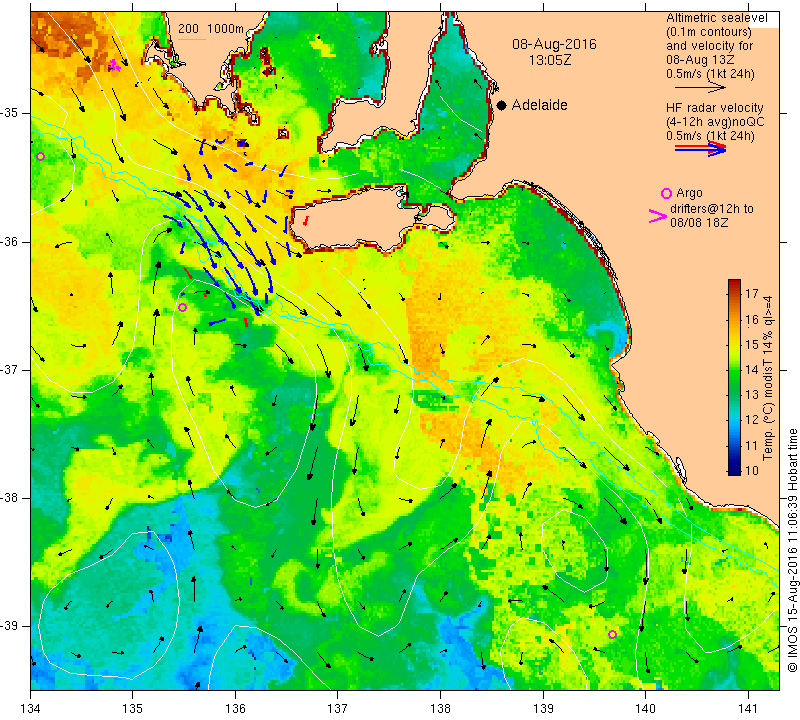Click 'HF radar velocity' legend title
This screenshot has width=800, height=720.
coord(714,108)
